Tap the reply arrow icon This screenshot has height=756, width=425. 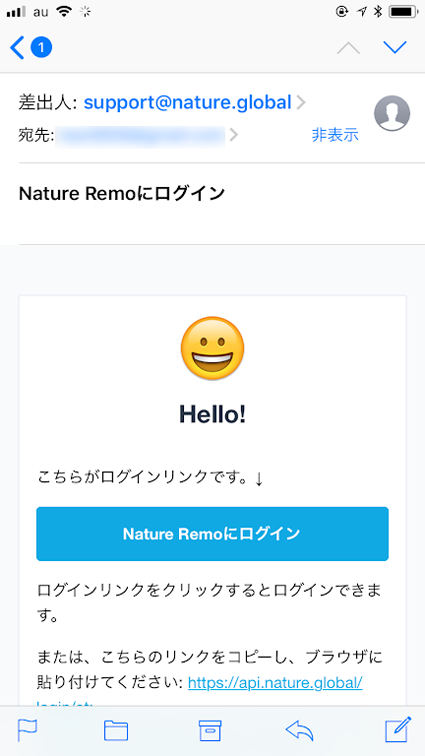[300, 730]
